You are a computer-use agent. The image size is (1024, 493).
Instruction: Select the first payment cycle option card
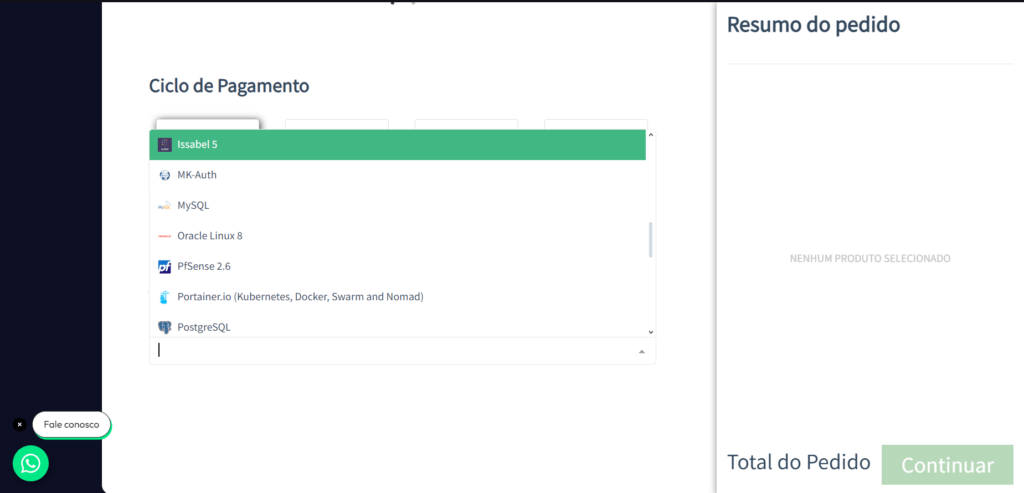208,124
